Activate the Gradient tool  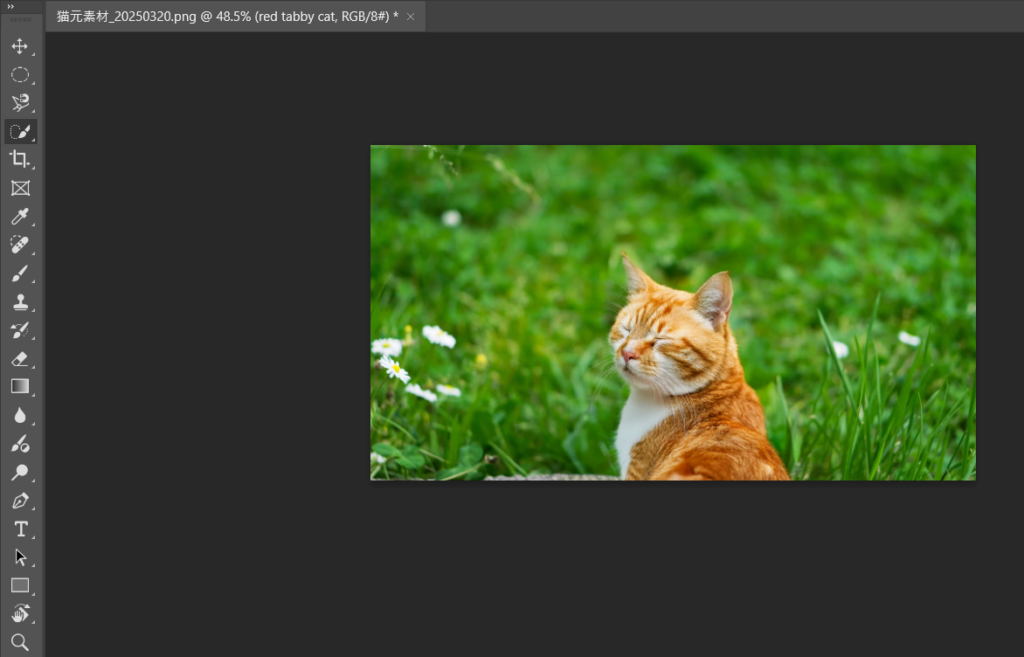(20, 386)
